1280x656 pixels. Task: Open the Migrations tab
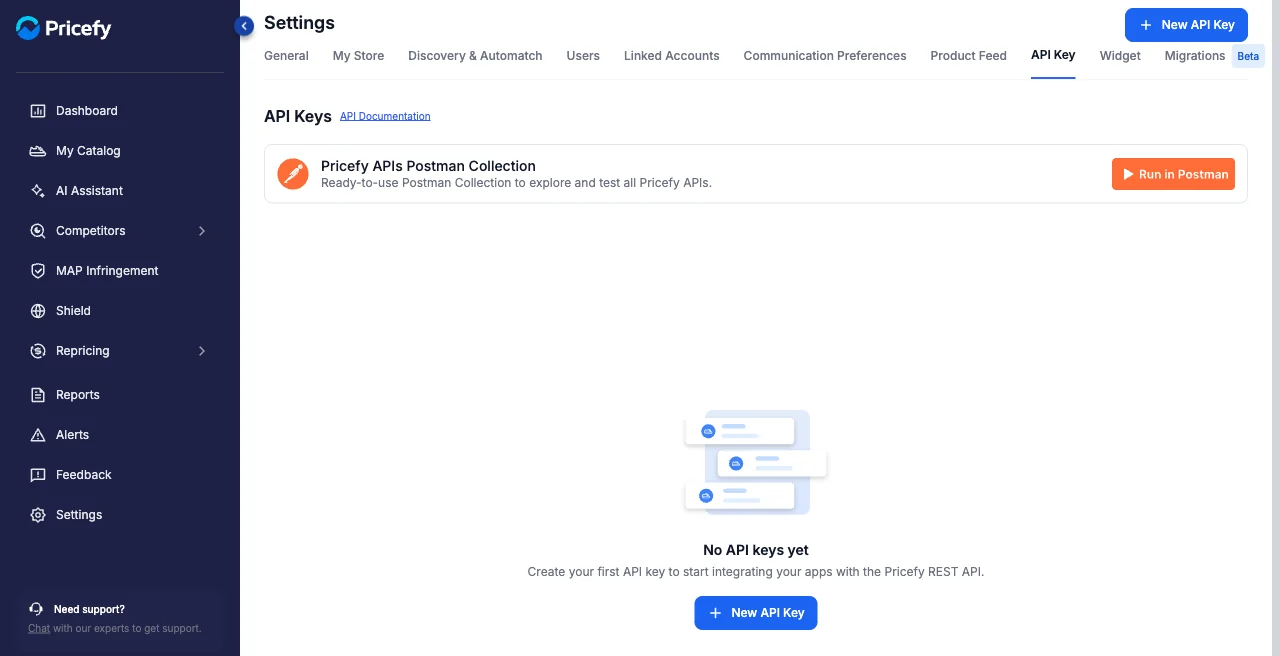coord(1194,56)
